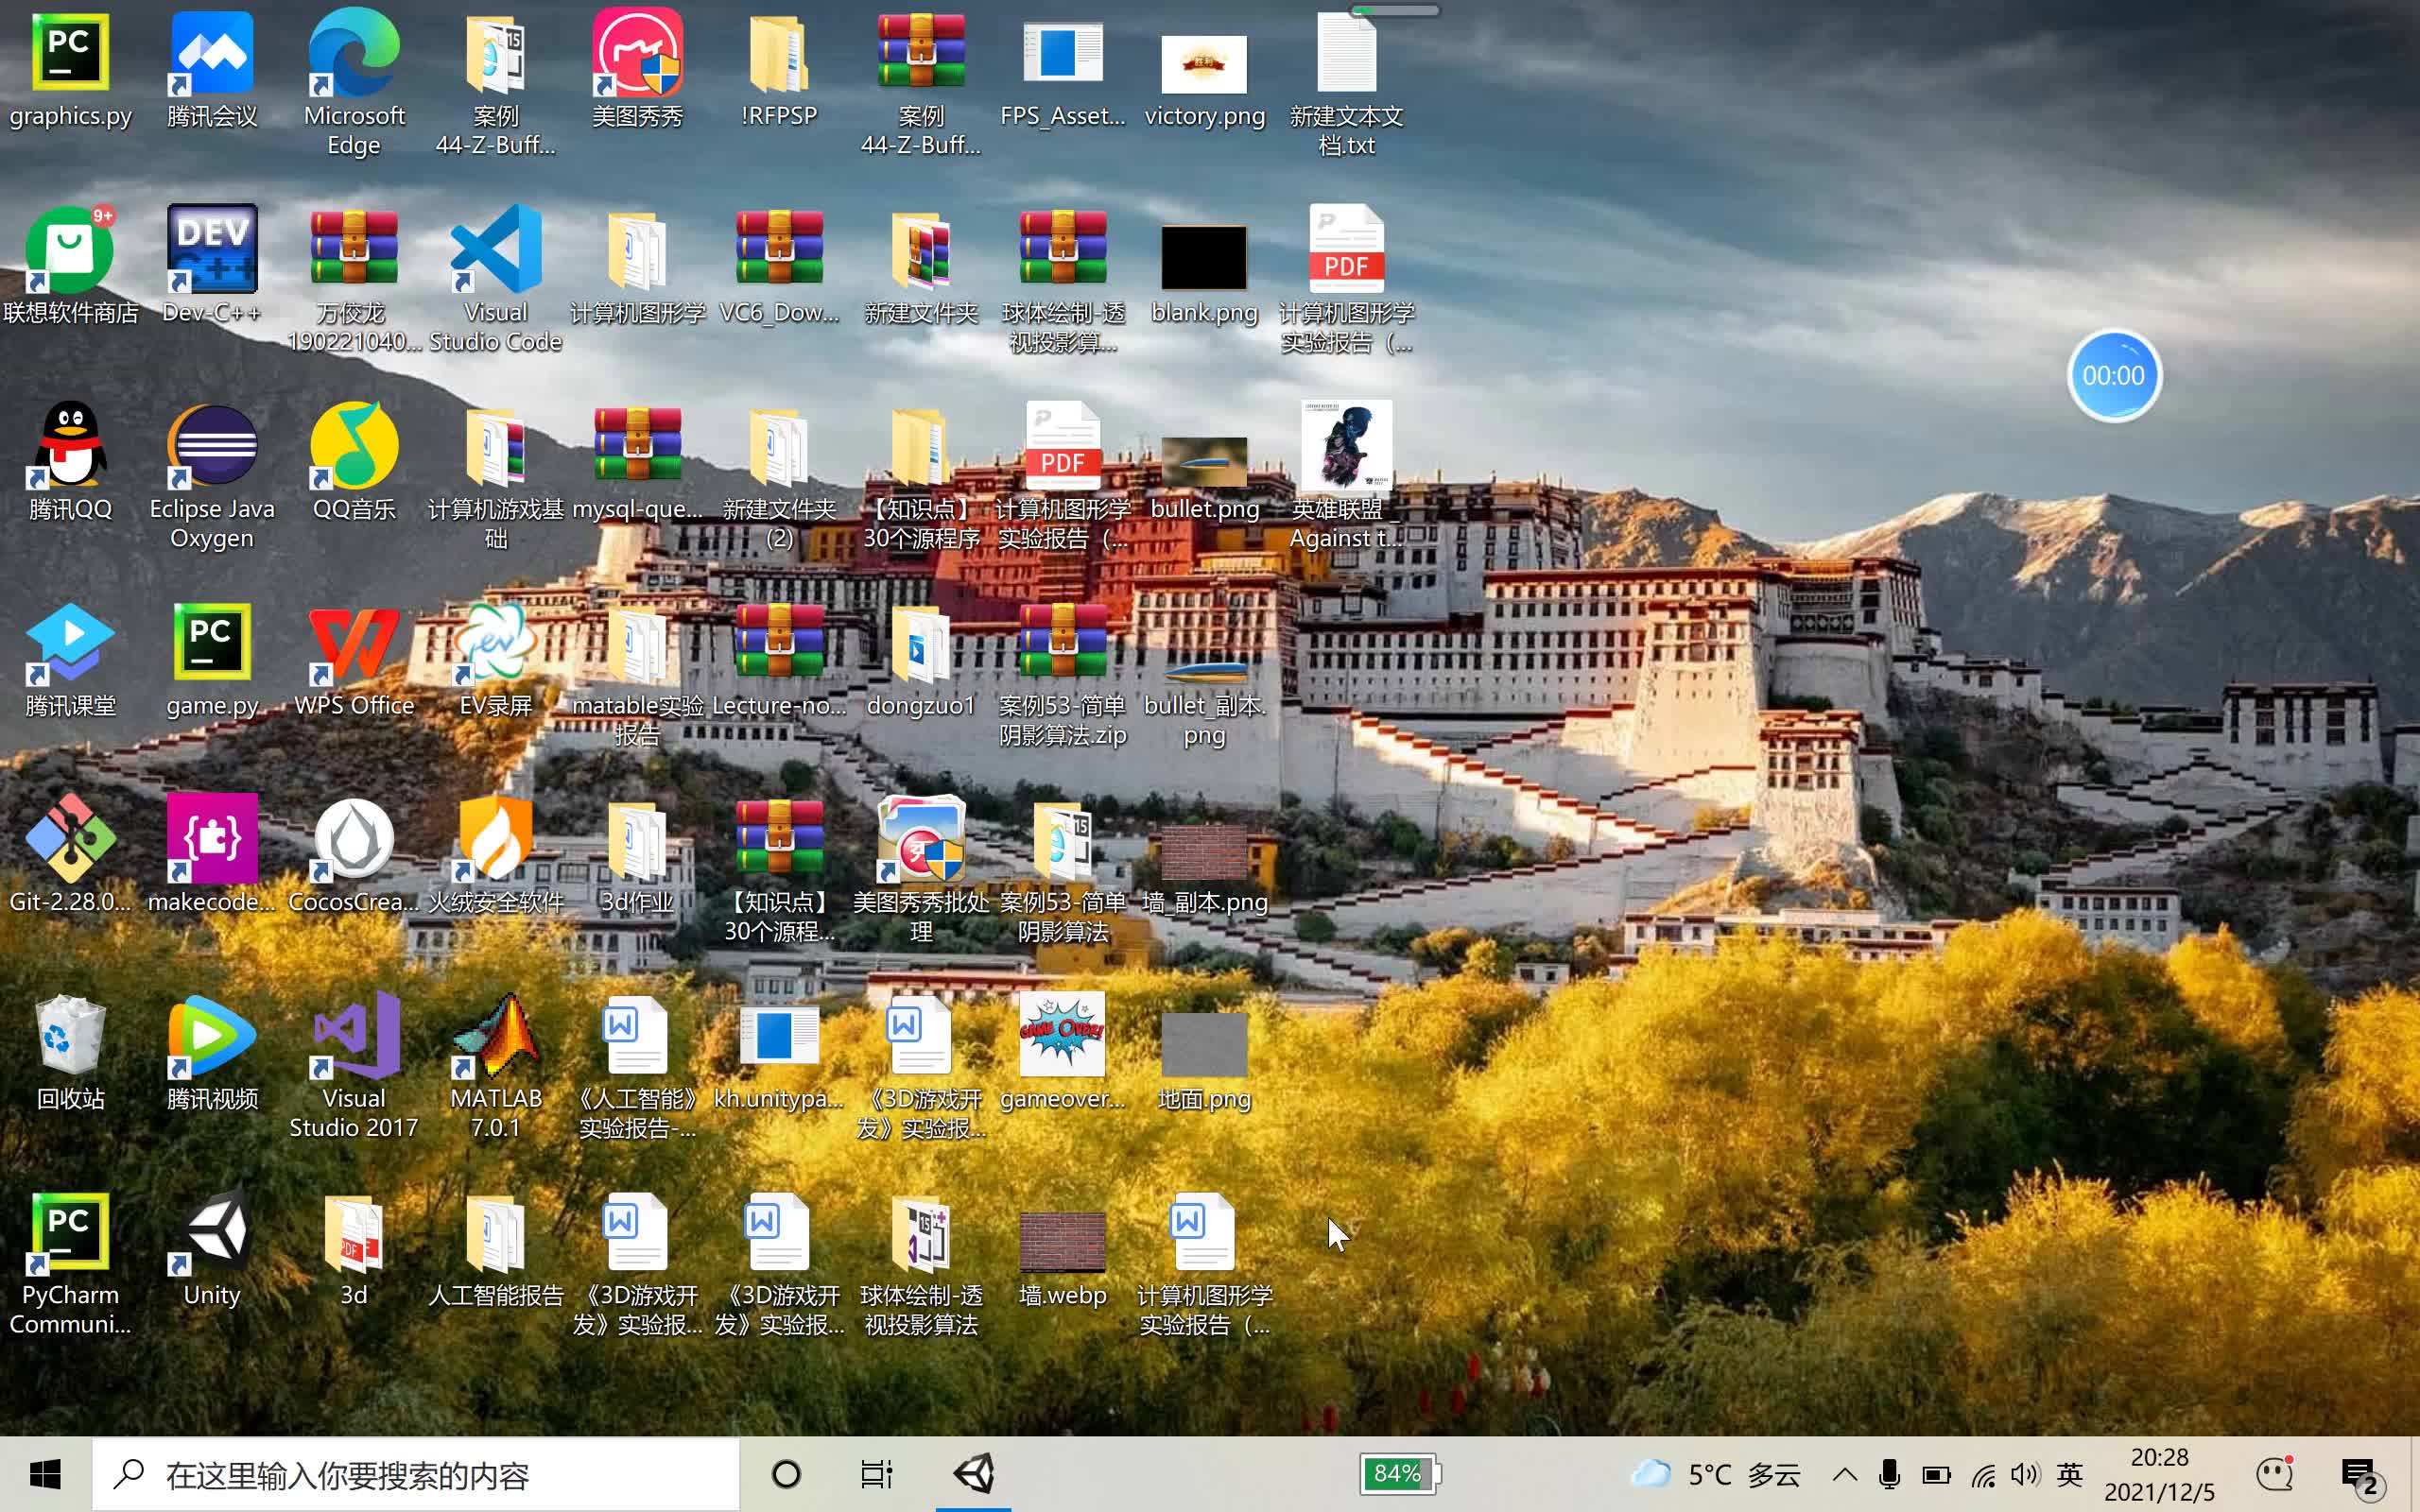Open Wi-Fi network tray icon
The height and width of the screenshot is (1512, 2420).
coord(1983,1475)
